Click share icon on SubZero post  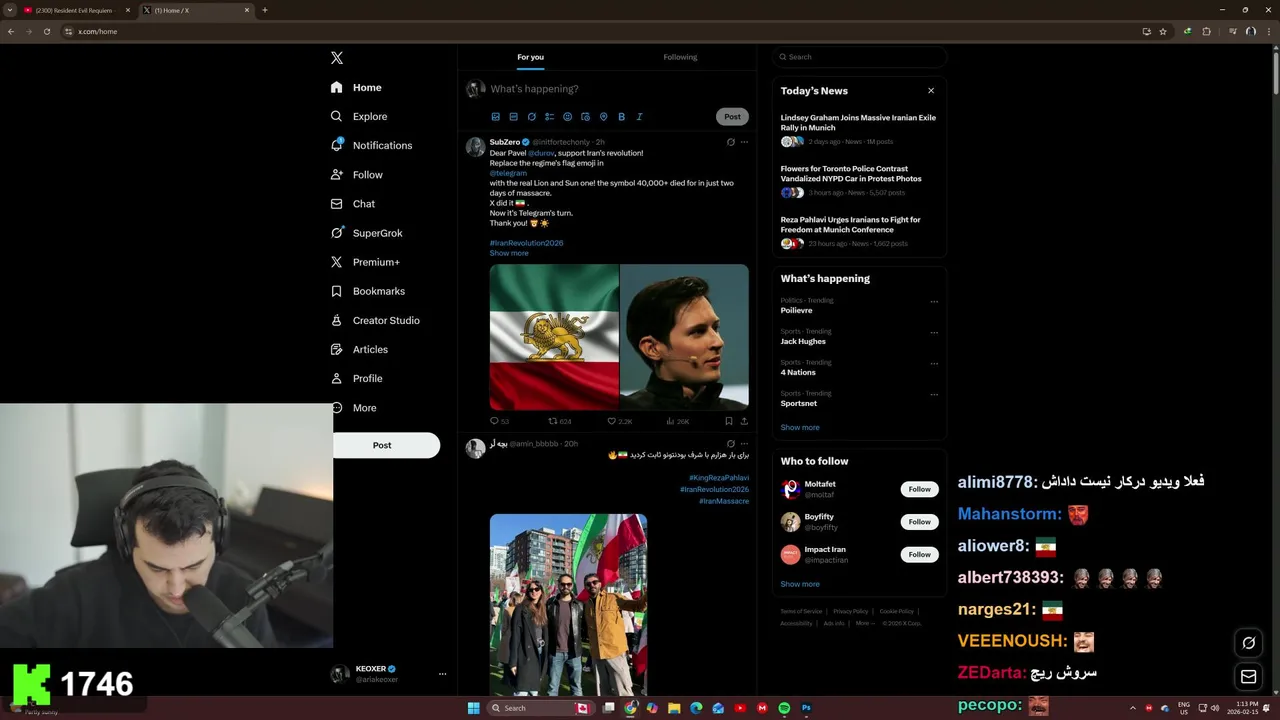pos(743,421)
